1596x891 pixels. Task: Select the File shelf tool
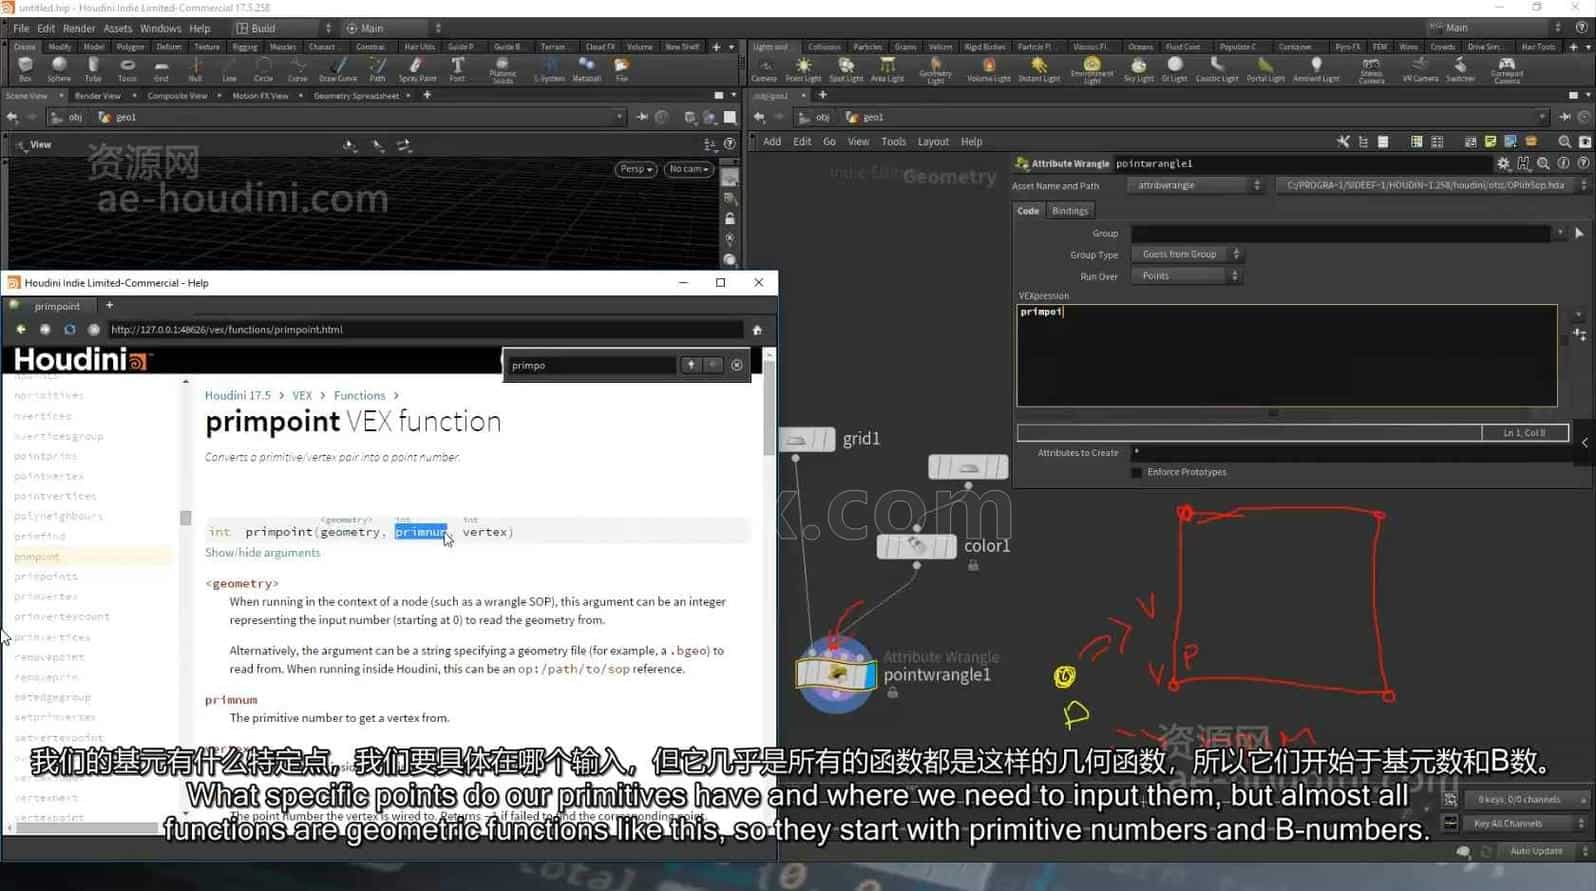tap(622, 69)
